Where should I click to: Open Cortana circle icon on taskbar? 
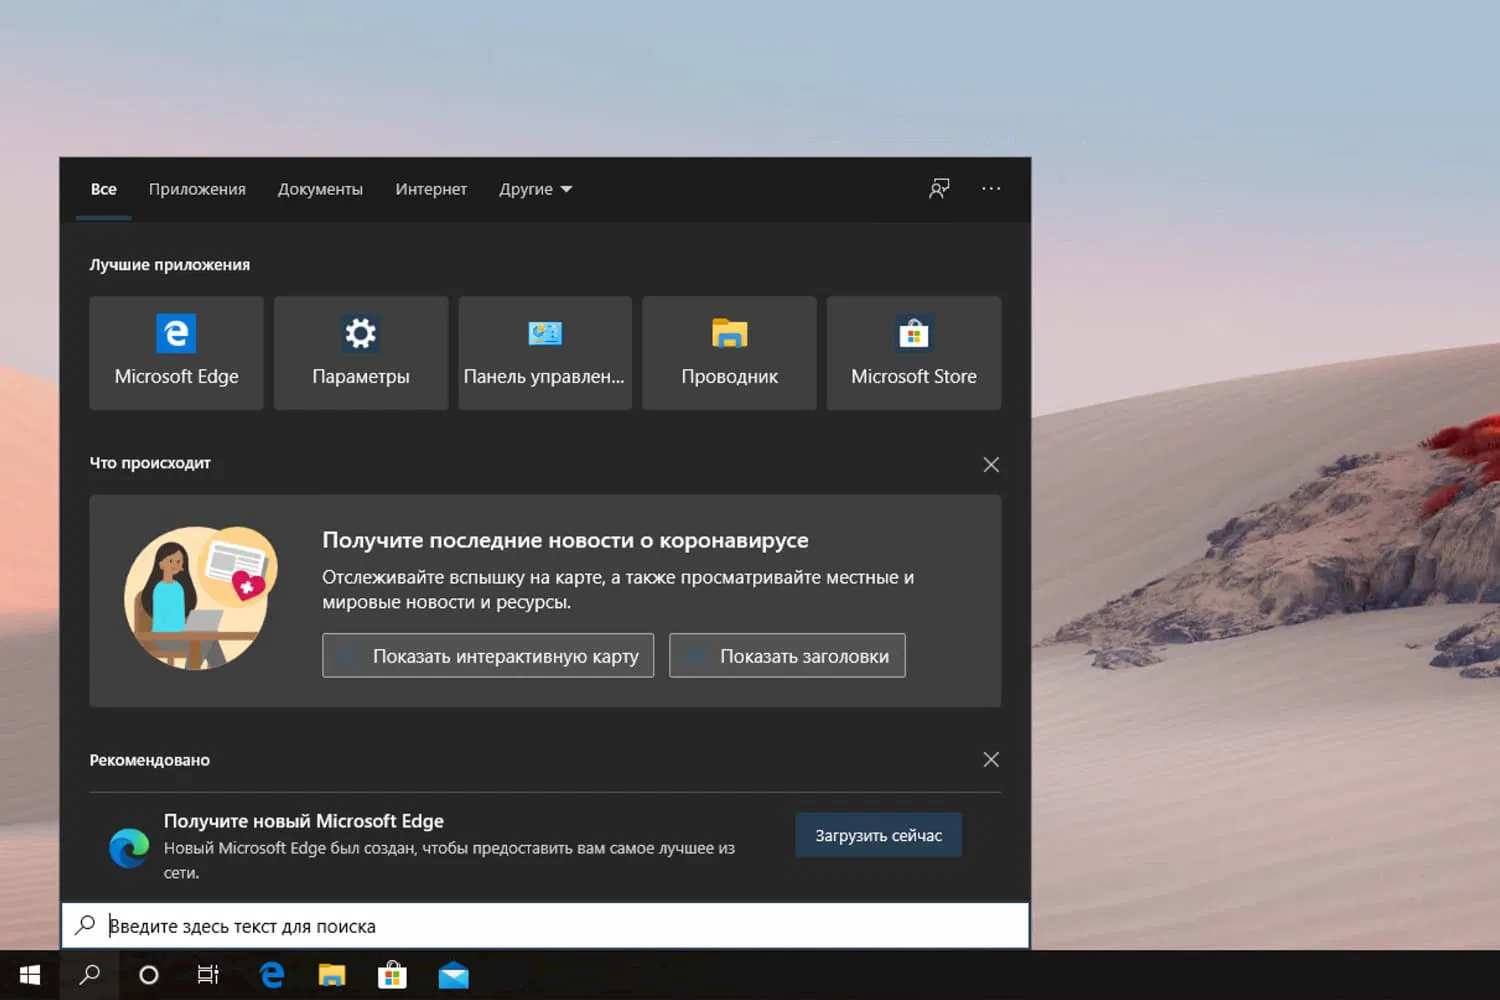click(149, 975)
